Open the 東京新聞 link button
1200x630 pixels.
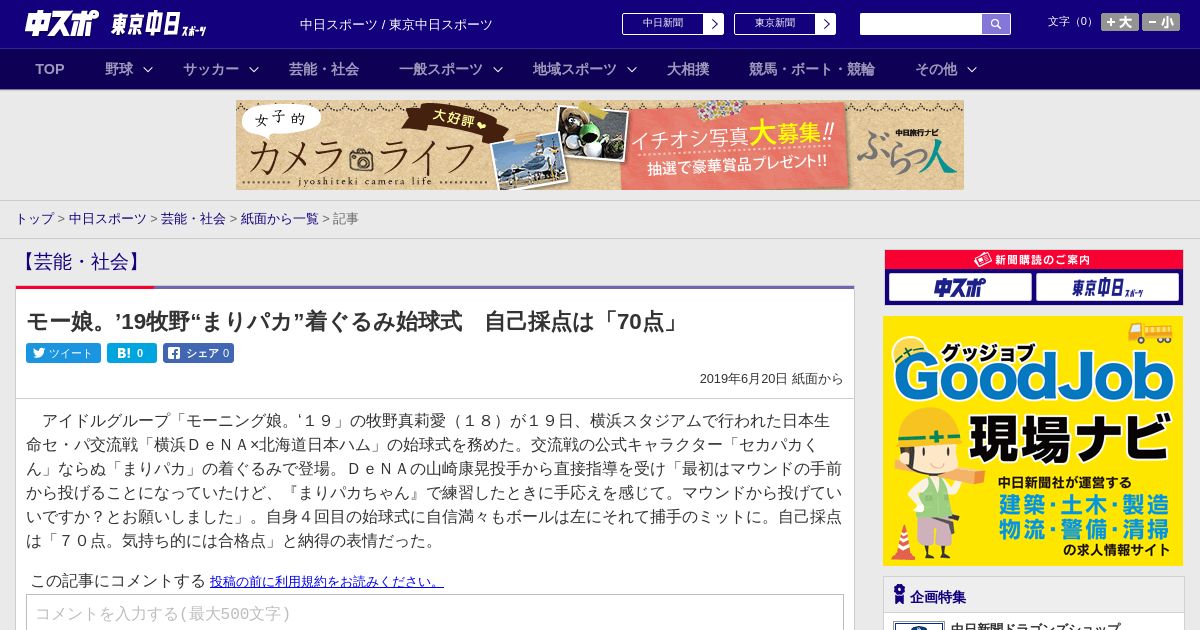coord(775,24)
